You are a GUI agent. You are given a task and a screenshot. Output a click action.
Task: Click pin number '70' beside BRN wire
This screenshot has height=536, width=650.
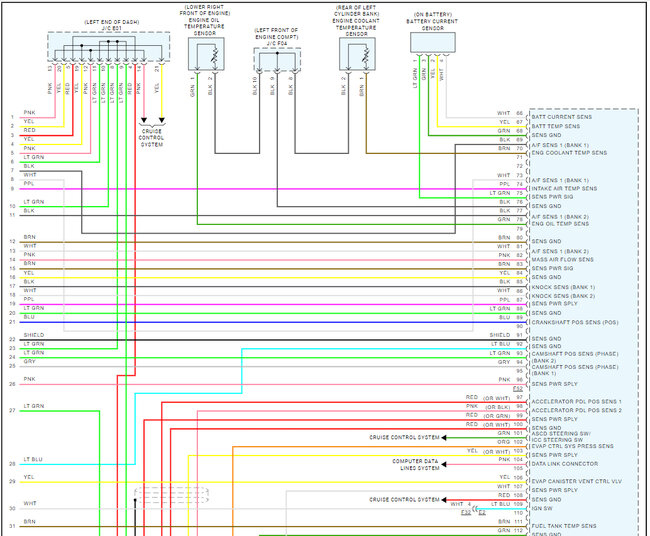pos(519,148)
